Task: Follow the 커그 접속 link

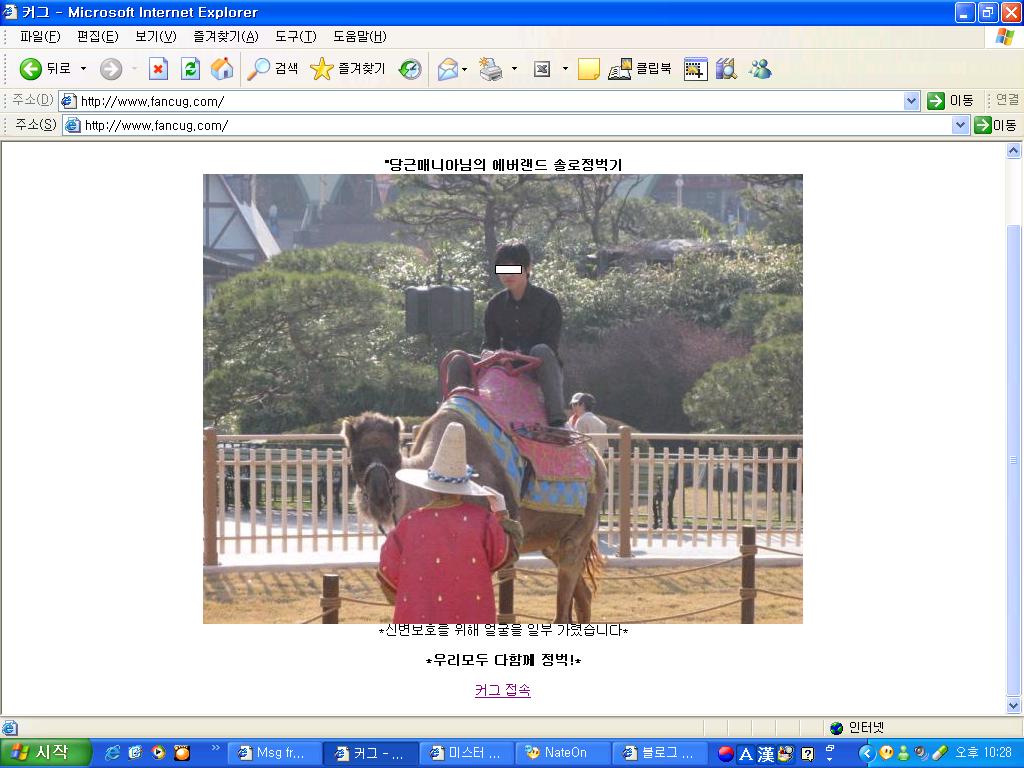Action: coord(502,690)
